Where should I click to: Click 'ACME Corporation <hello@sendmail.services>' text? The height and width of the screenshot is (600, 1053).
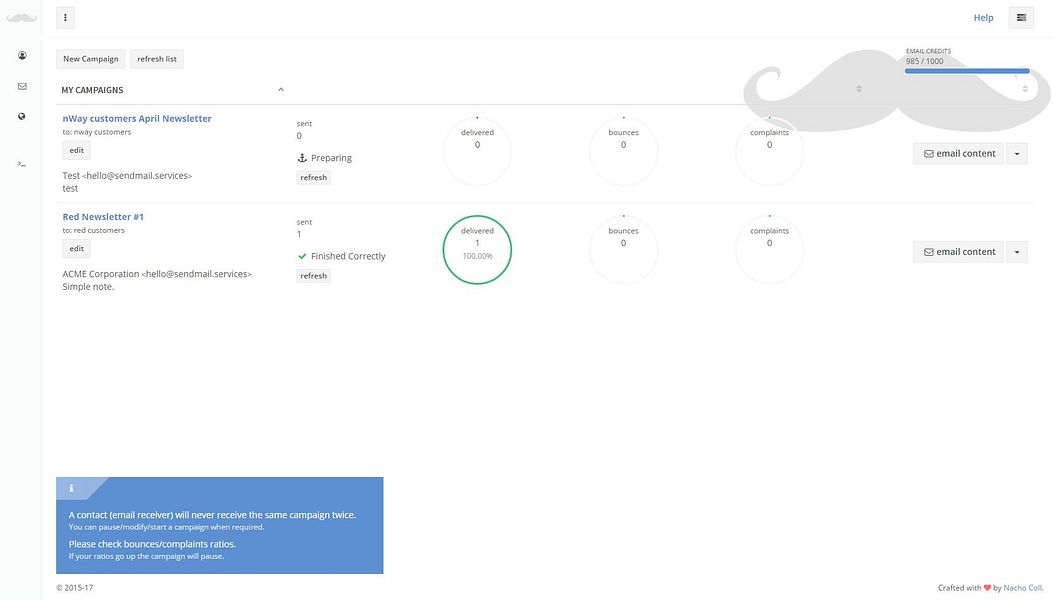(x=157, y=274)
